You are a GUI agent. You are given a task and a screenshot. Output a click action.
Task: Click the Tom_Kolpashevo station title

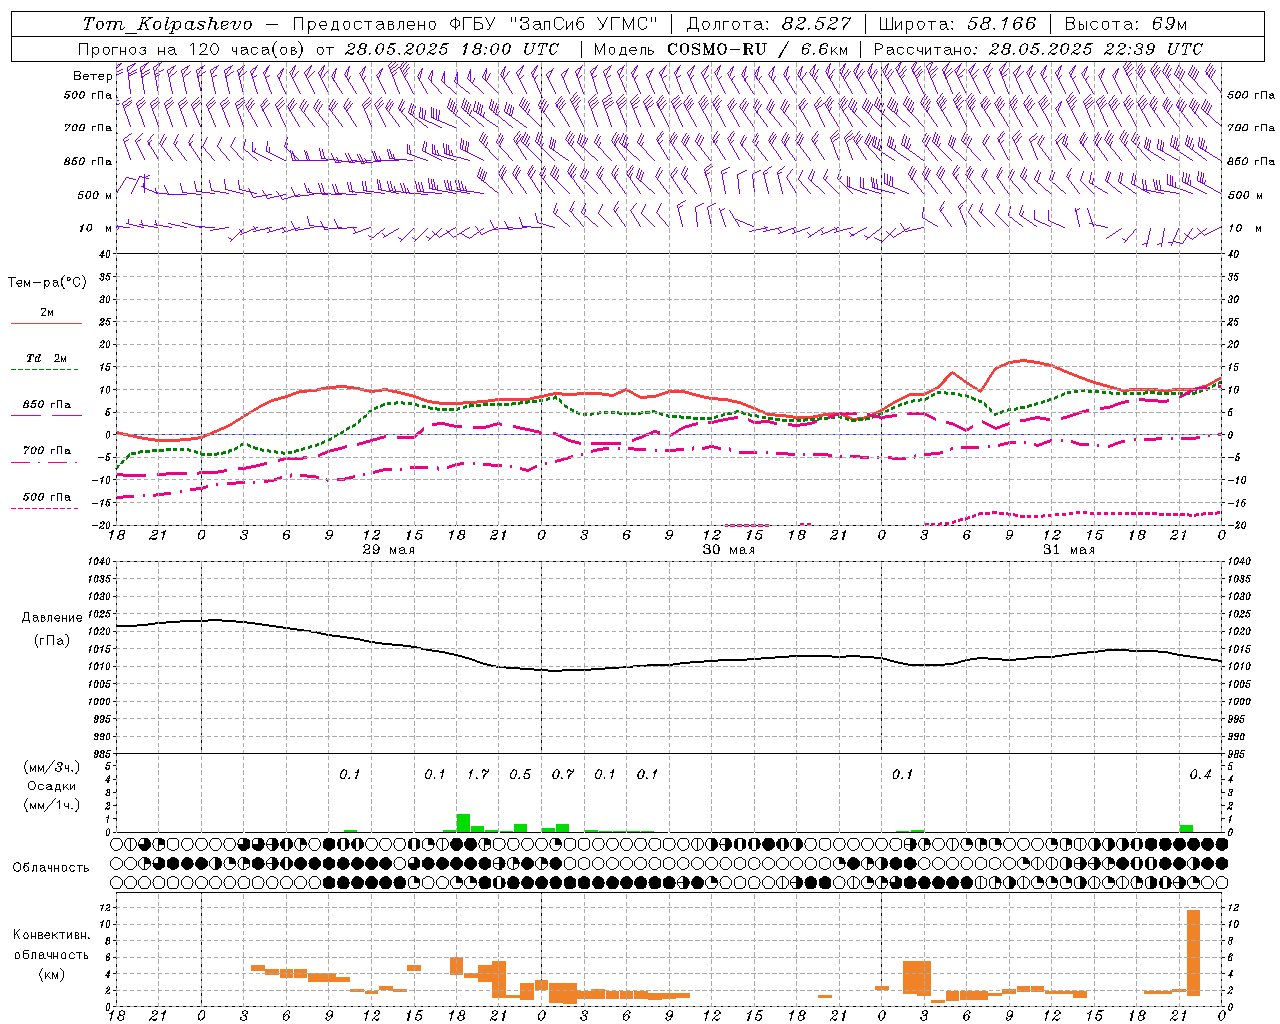click(167, 24)
